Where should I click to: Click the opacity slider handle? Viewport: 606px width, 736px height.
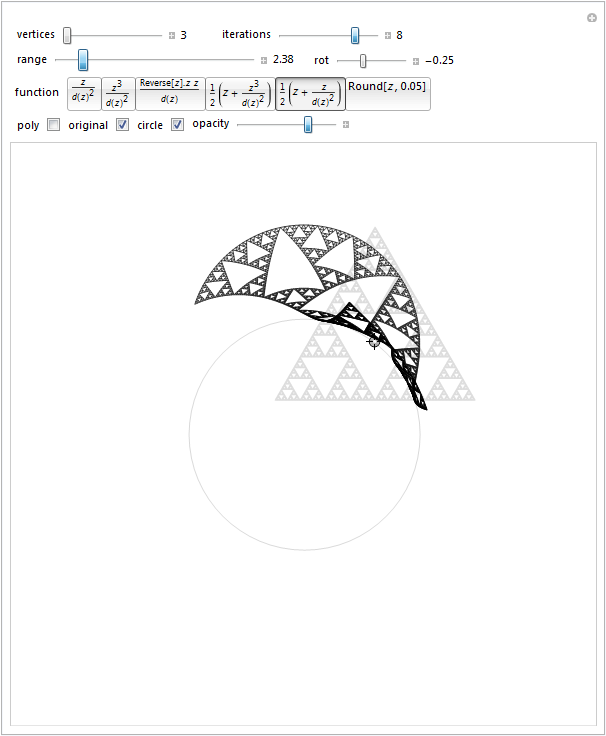tap(308, 124)
